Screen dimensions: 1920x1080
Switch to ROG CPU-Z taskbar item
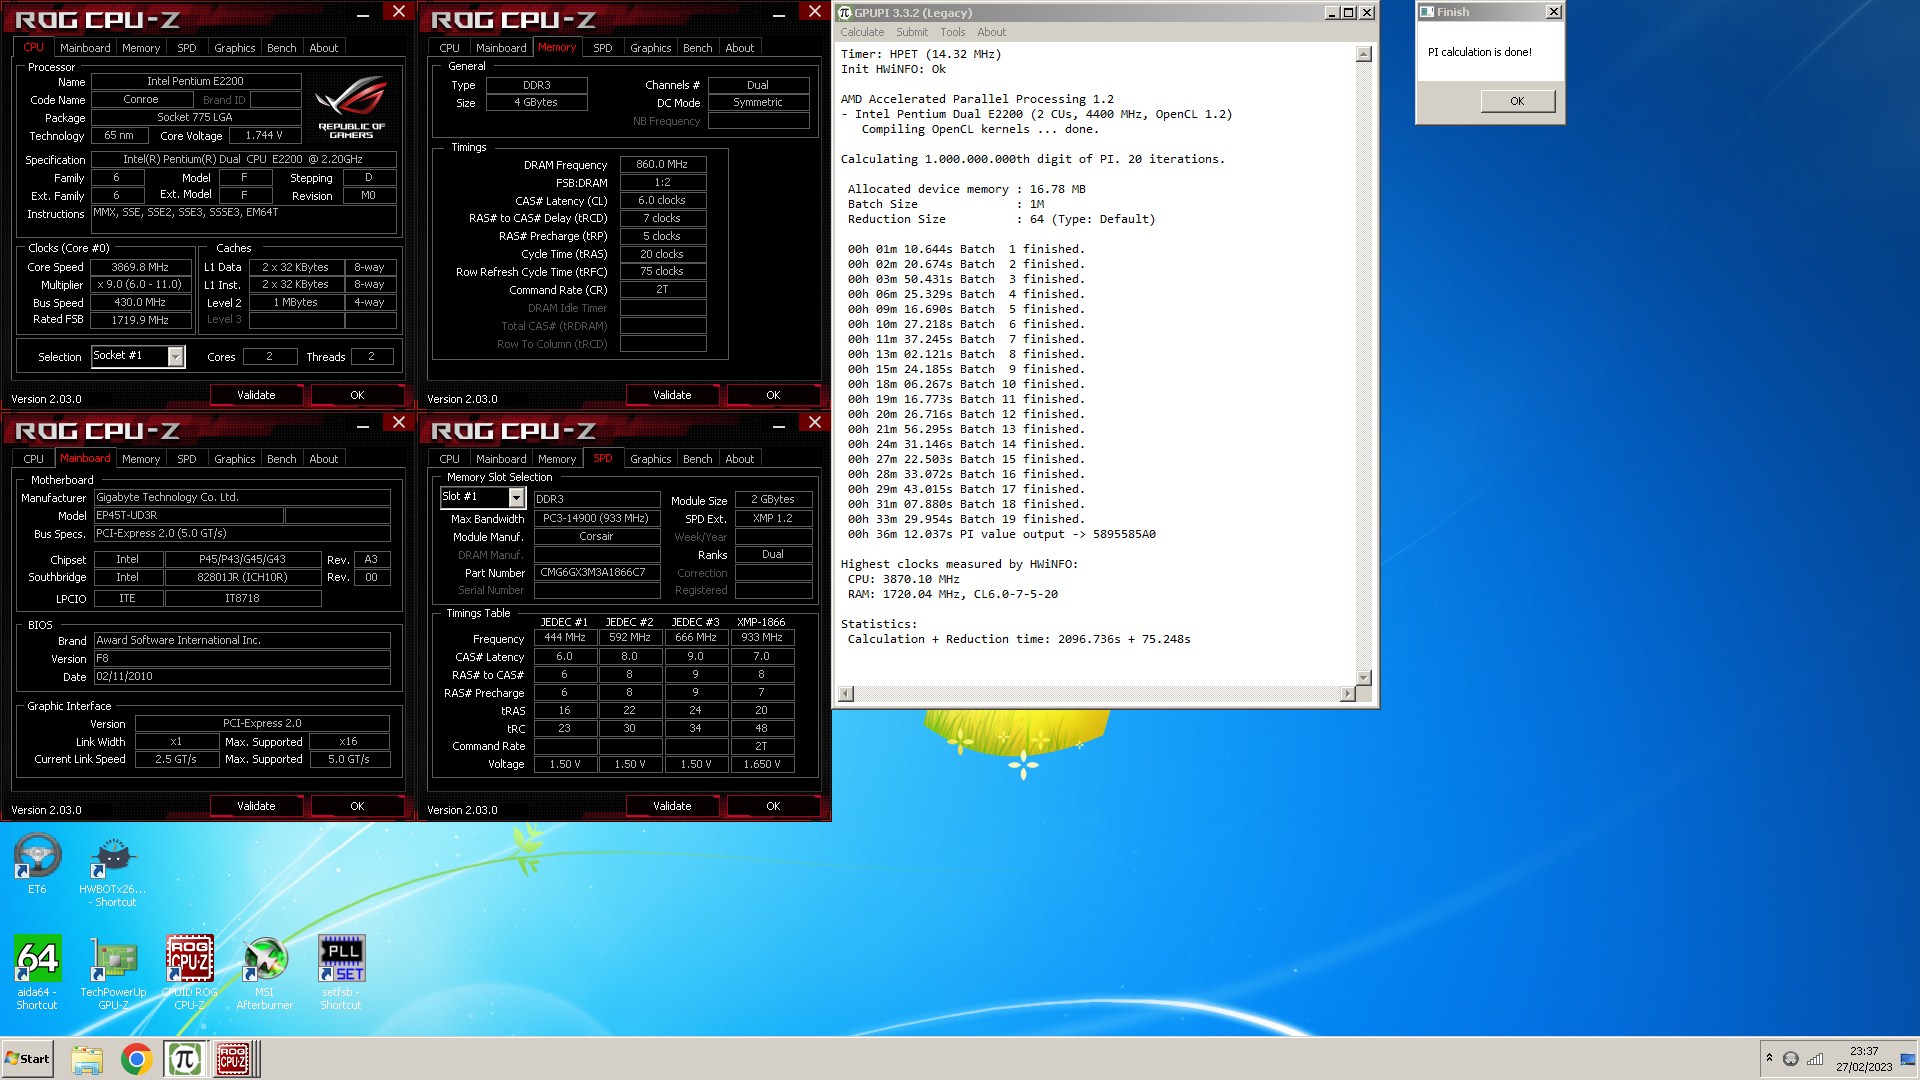click(x=234, y=1059)
